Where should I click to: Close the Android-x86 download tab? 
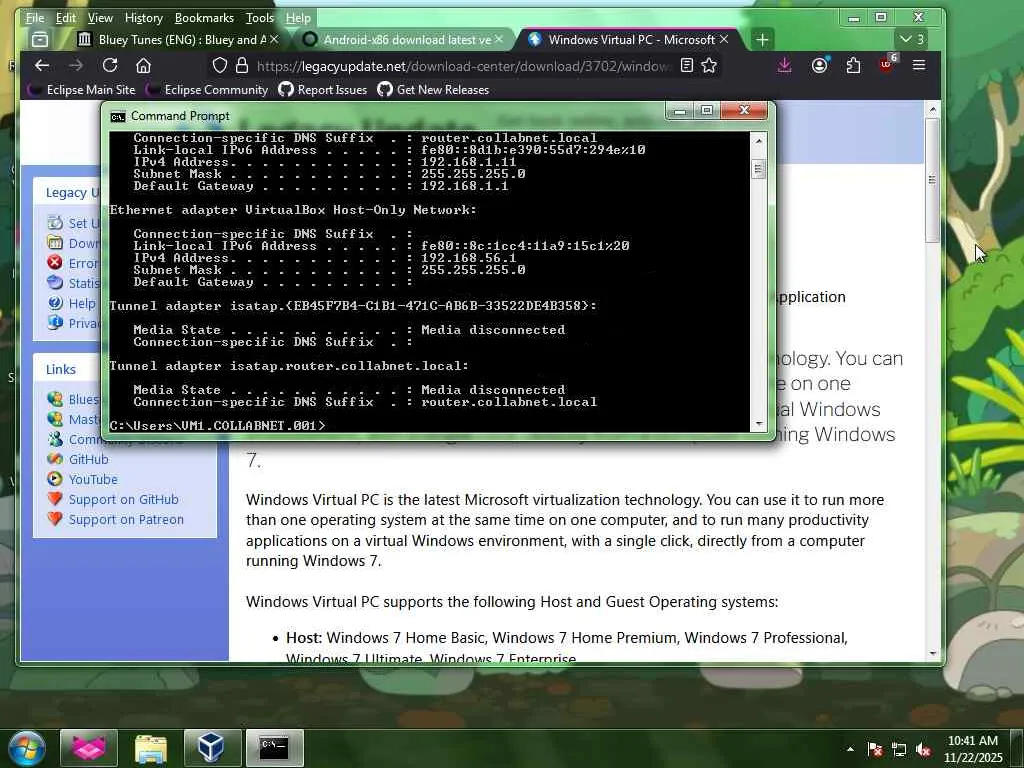coord(499,40)
